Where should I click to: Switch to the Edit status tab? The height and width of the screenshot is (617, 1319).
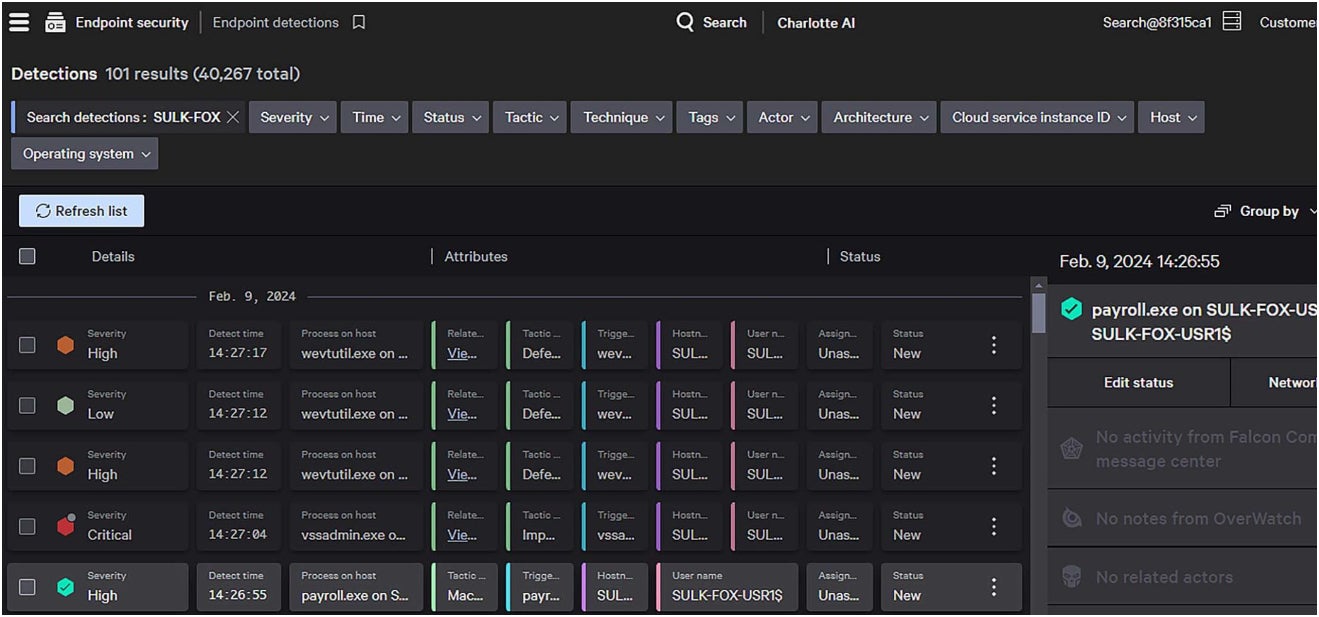tap(1138, 382)
